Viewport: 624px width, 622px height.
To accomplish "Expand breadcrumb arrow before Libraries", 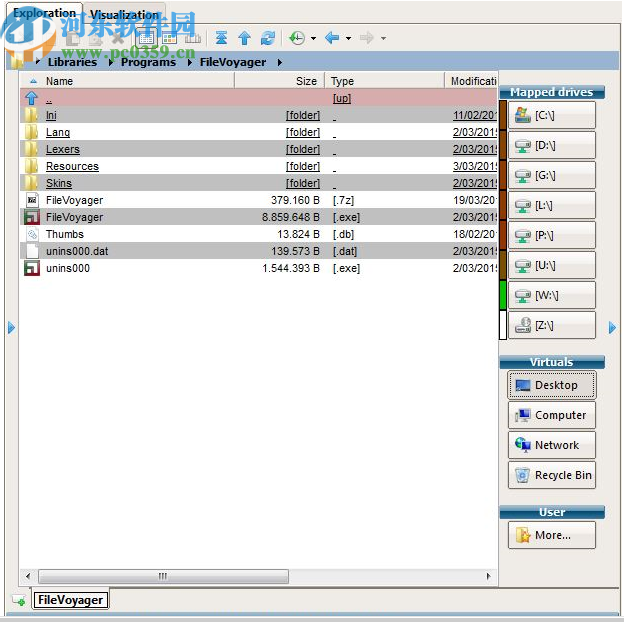I will pos(38,62).
